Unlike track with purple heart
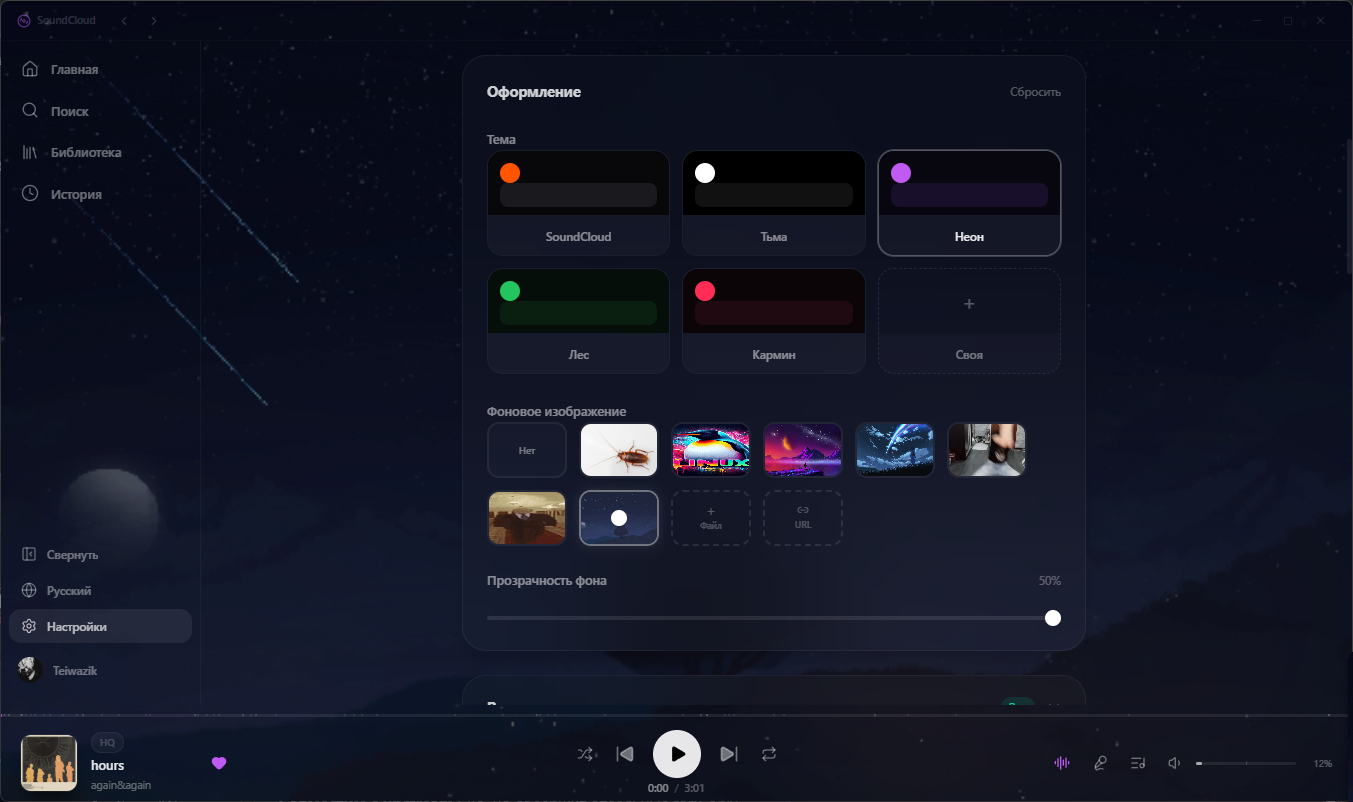Screen dimensions: 1353x802 tap(219, 763)
